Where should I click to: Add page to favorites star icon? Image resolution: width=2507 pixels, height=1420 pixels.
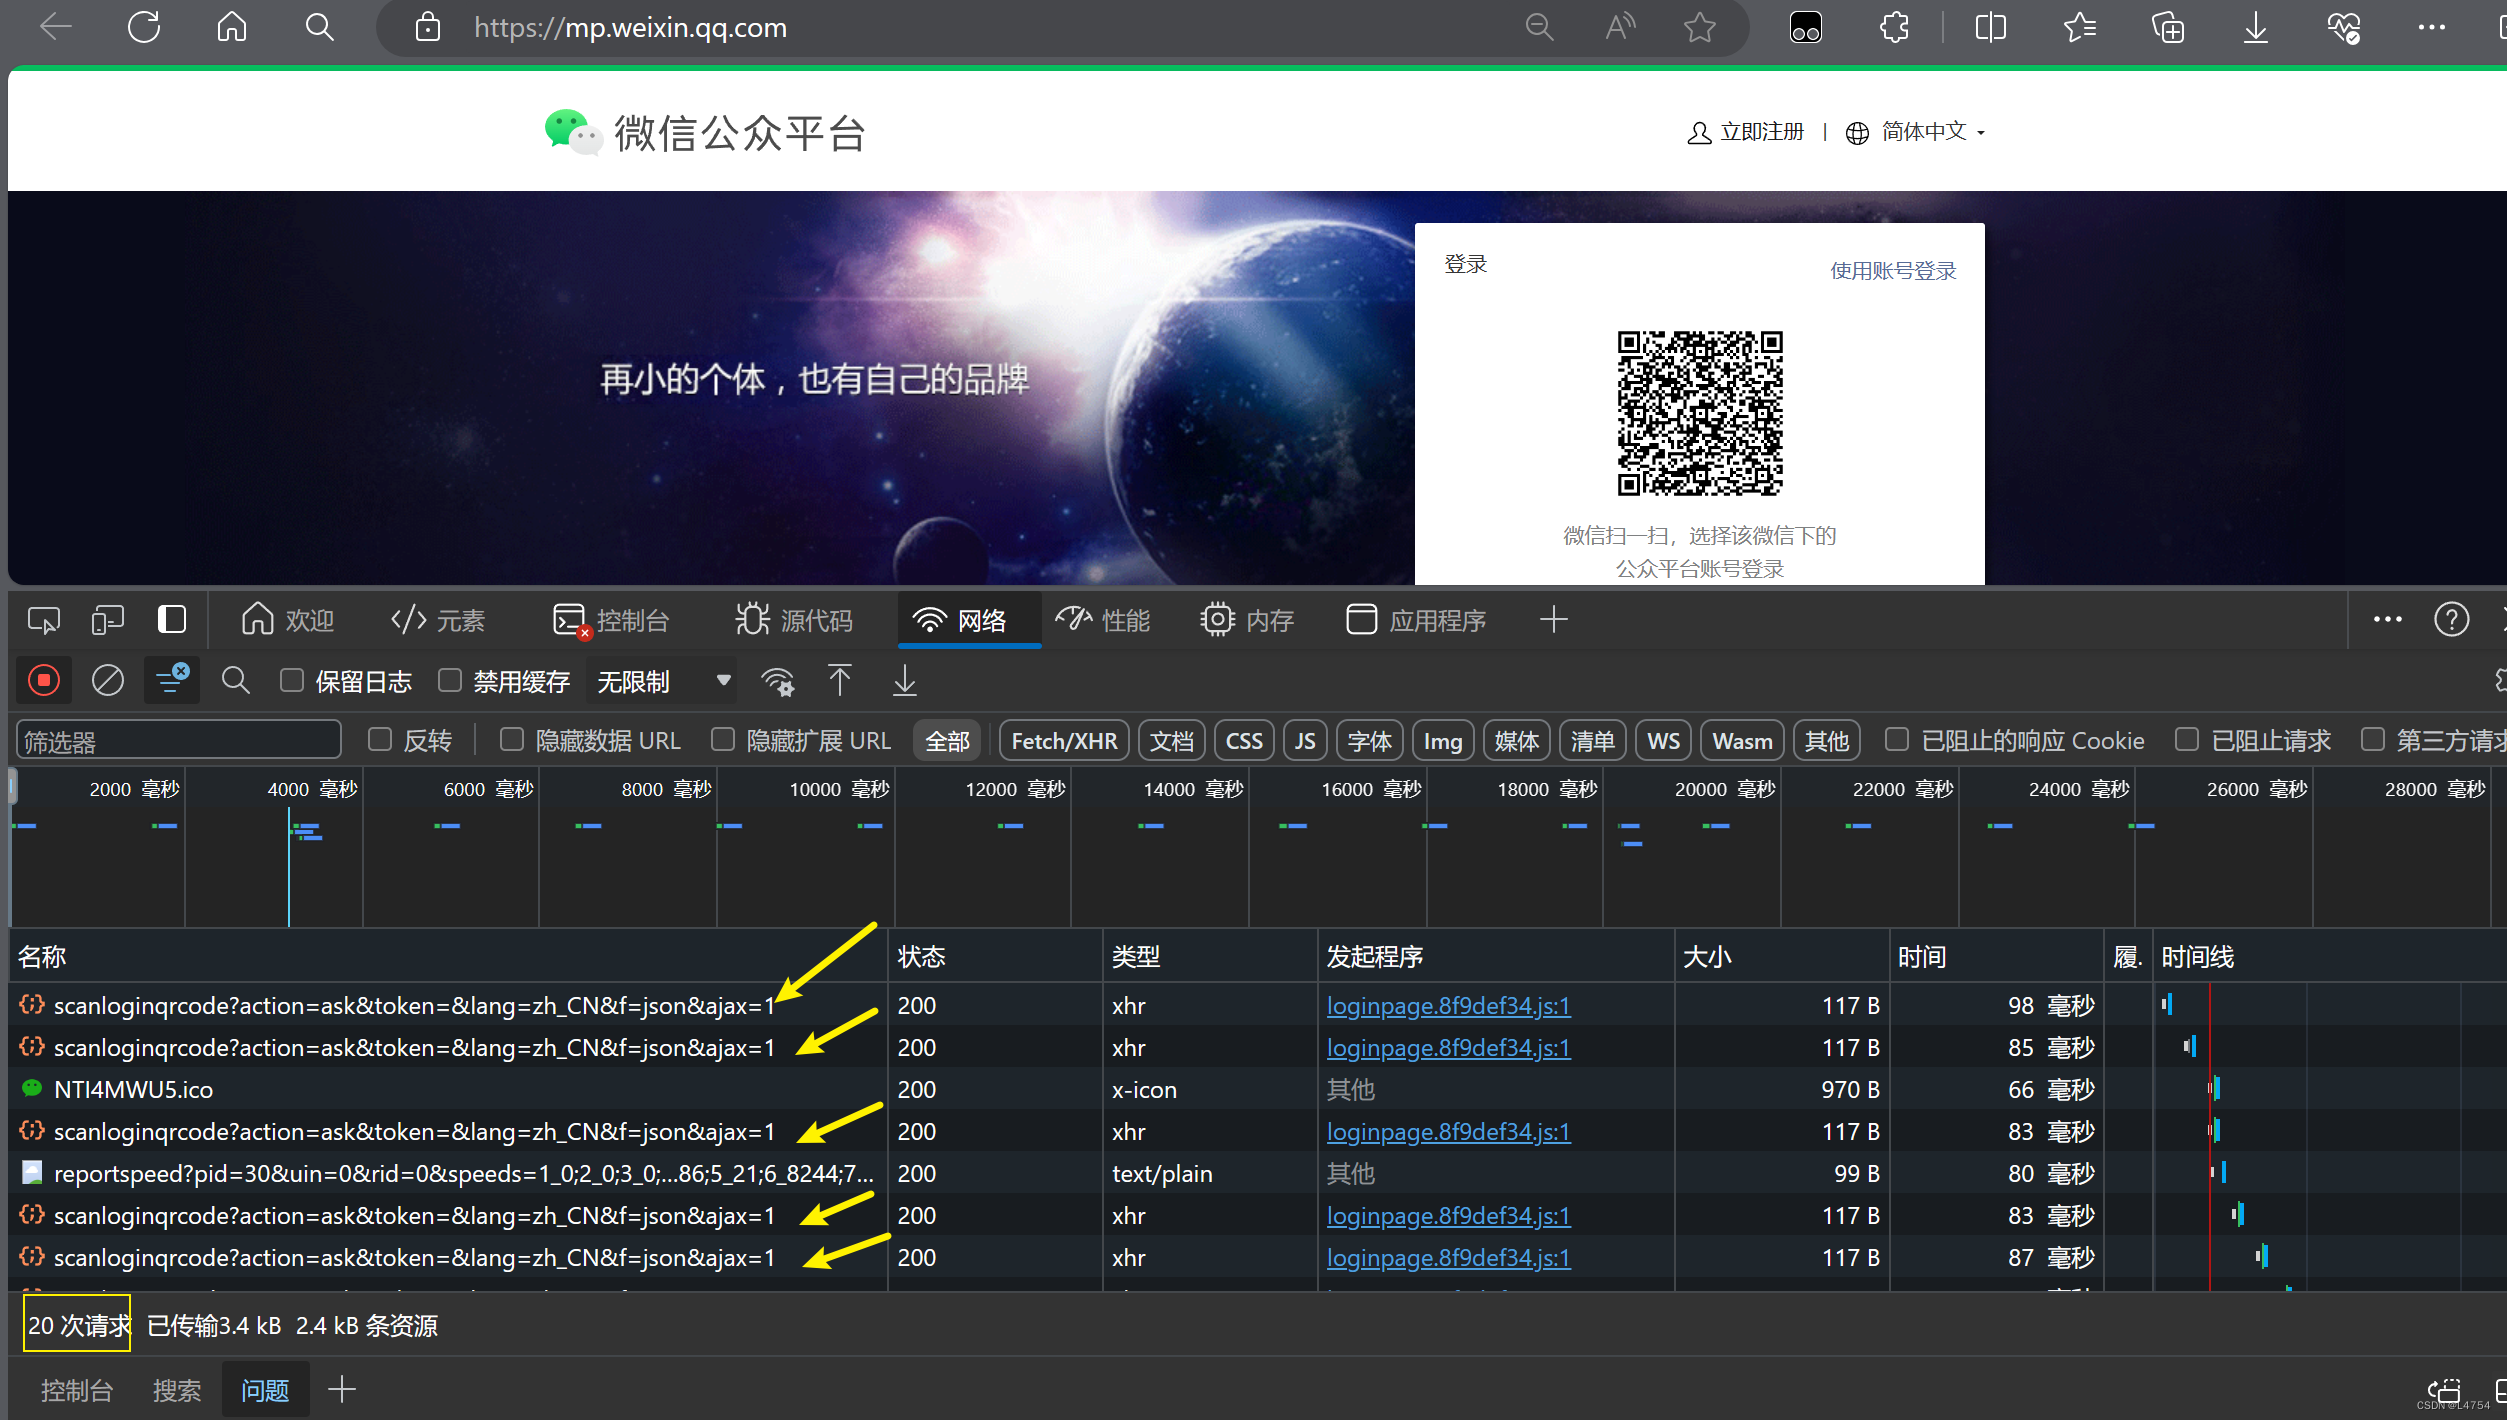click(x=1700, y=27)
